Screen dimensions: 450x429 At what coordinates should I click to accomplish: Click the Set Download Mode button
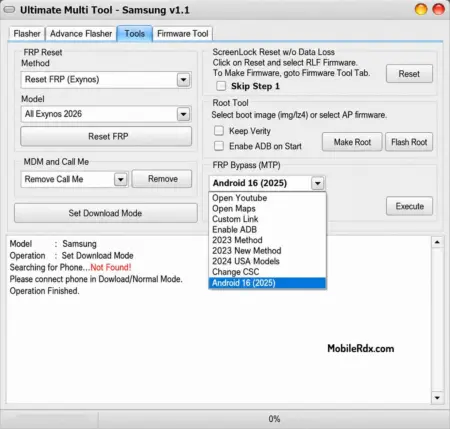(106, 213)
